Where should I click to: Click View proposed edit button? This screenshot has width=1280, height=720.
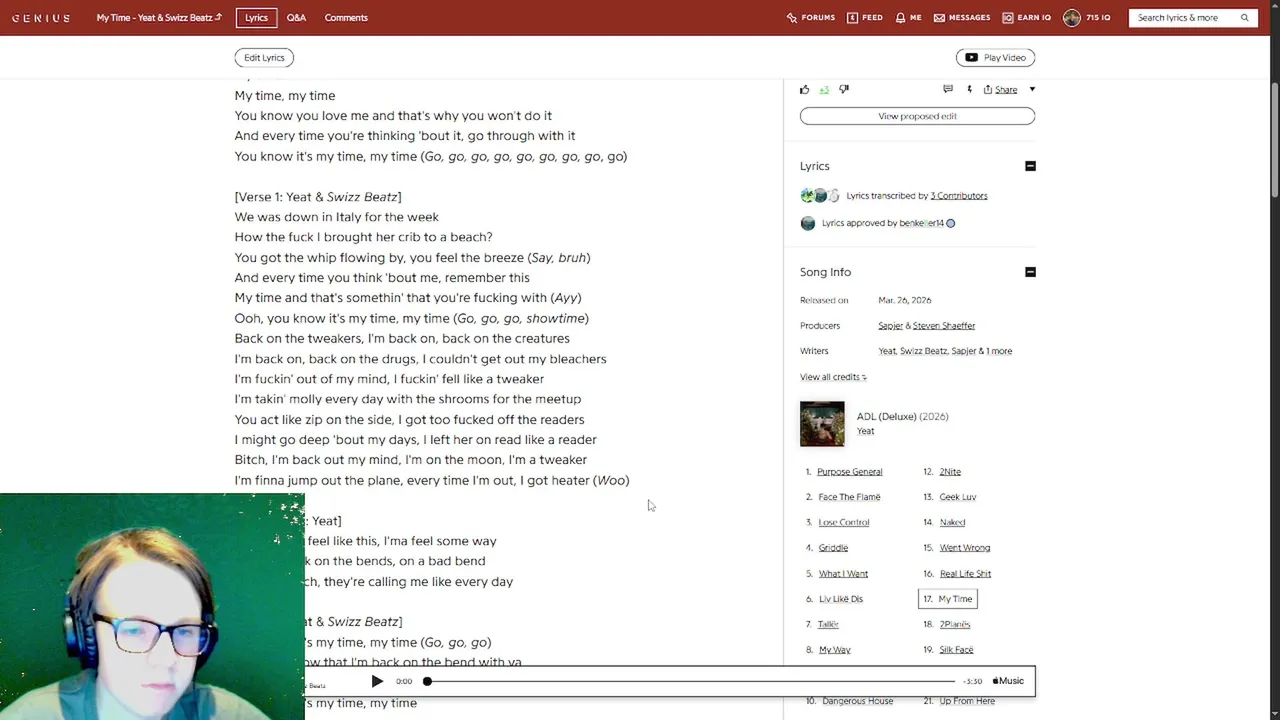[917, 116]
